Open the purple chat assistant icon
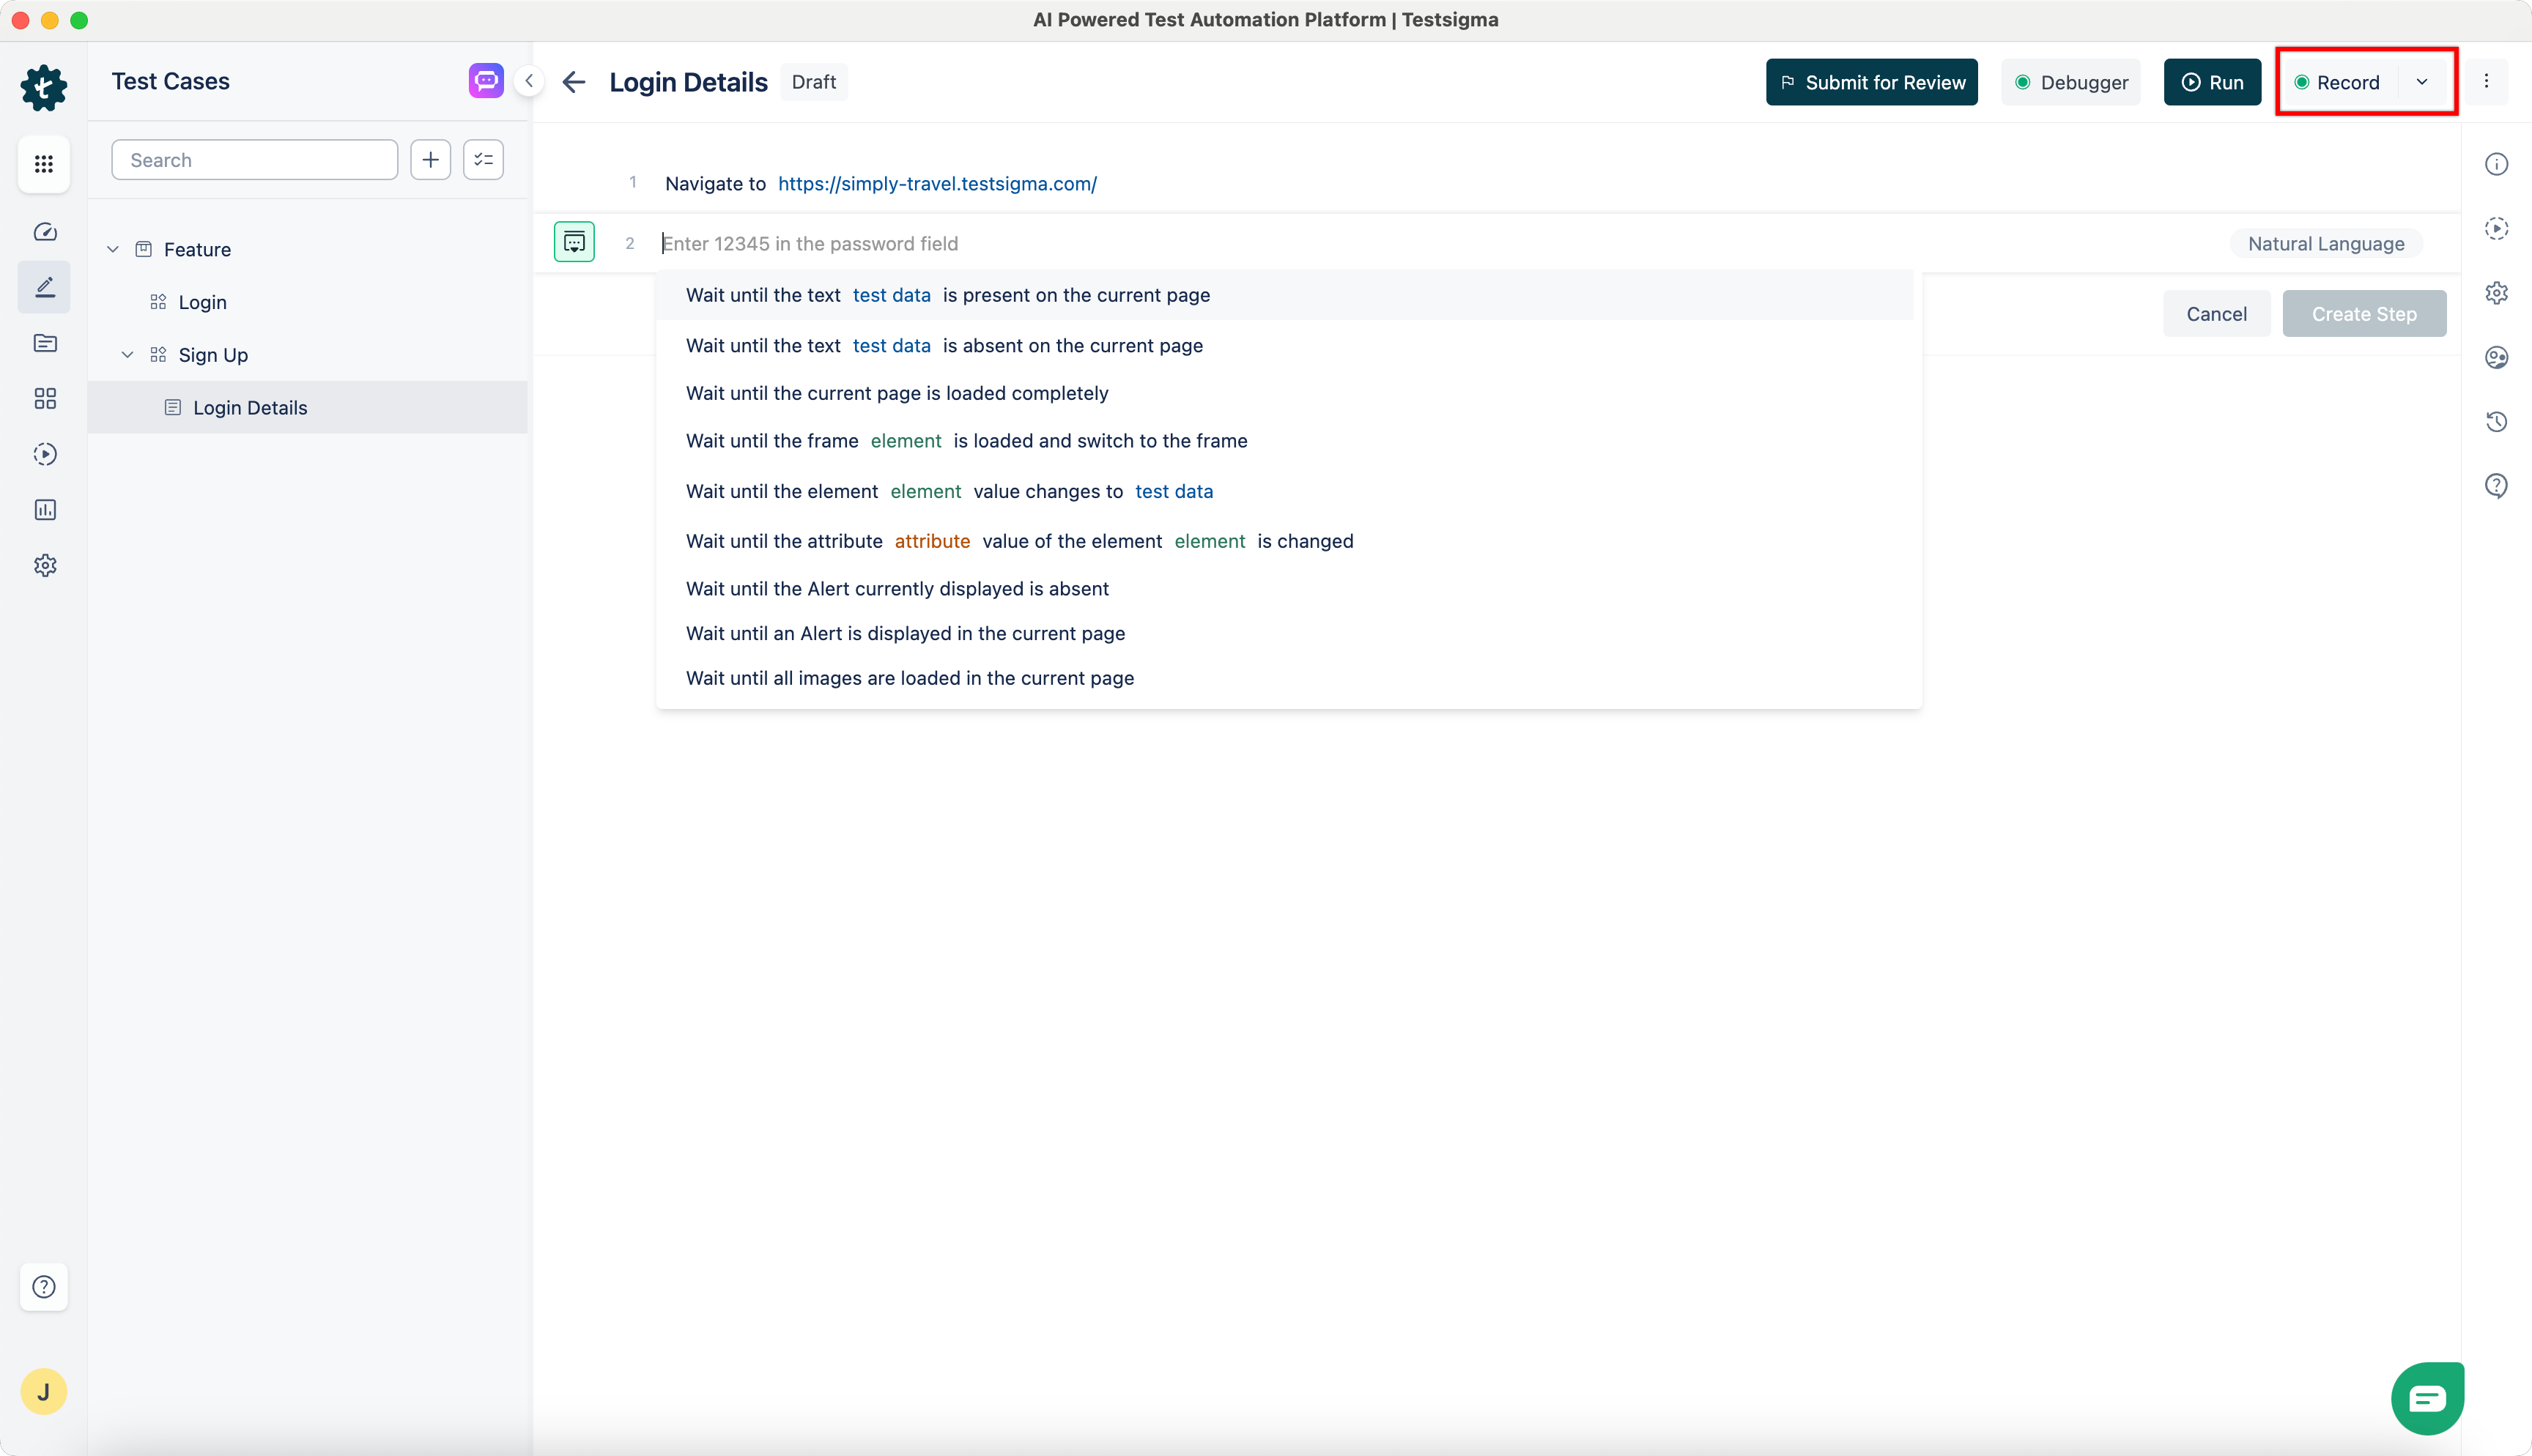2532x1456 pixels. coord(486,80)
